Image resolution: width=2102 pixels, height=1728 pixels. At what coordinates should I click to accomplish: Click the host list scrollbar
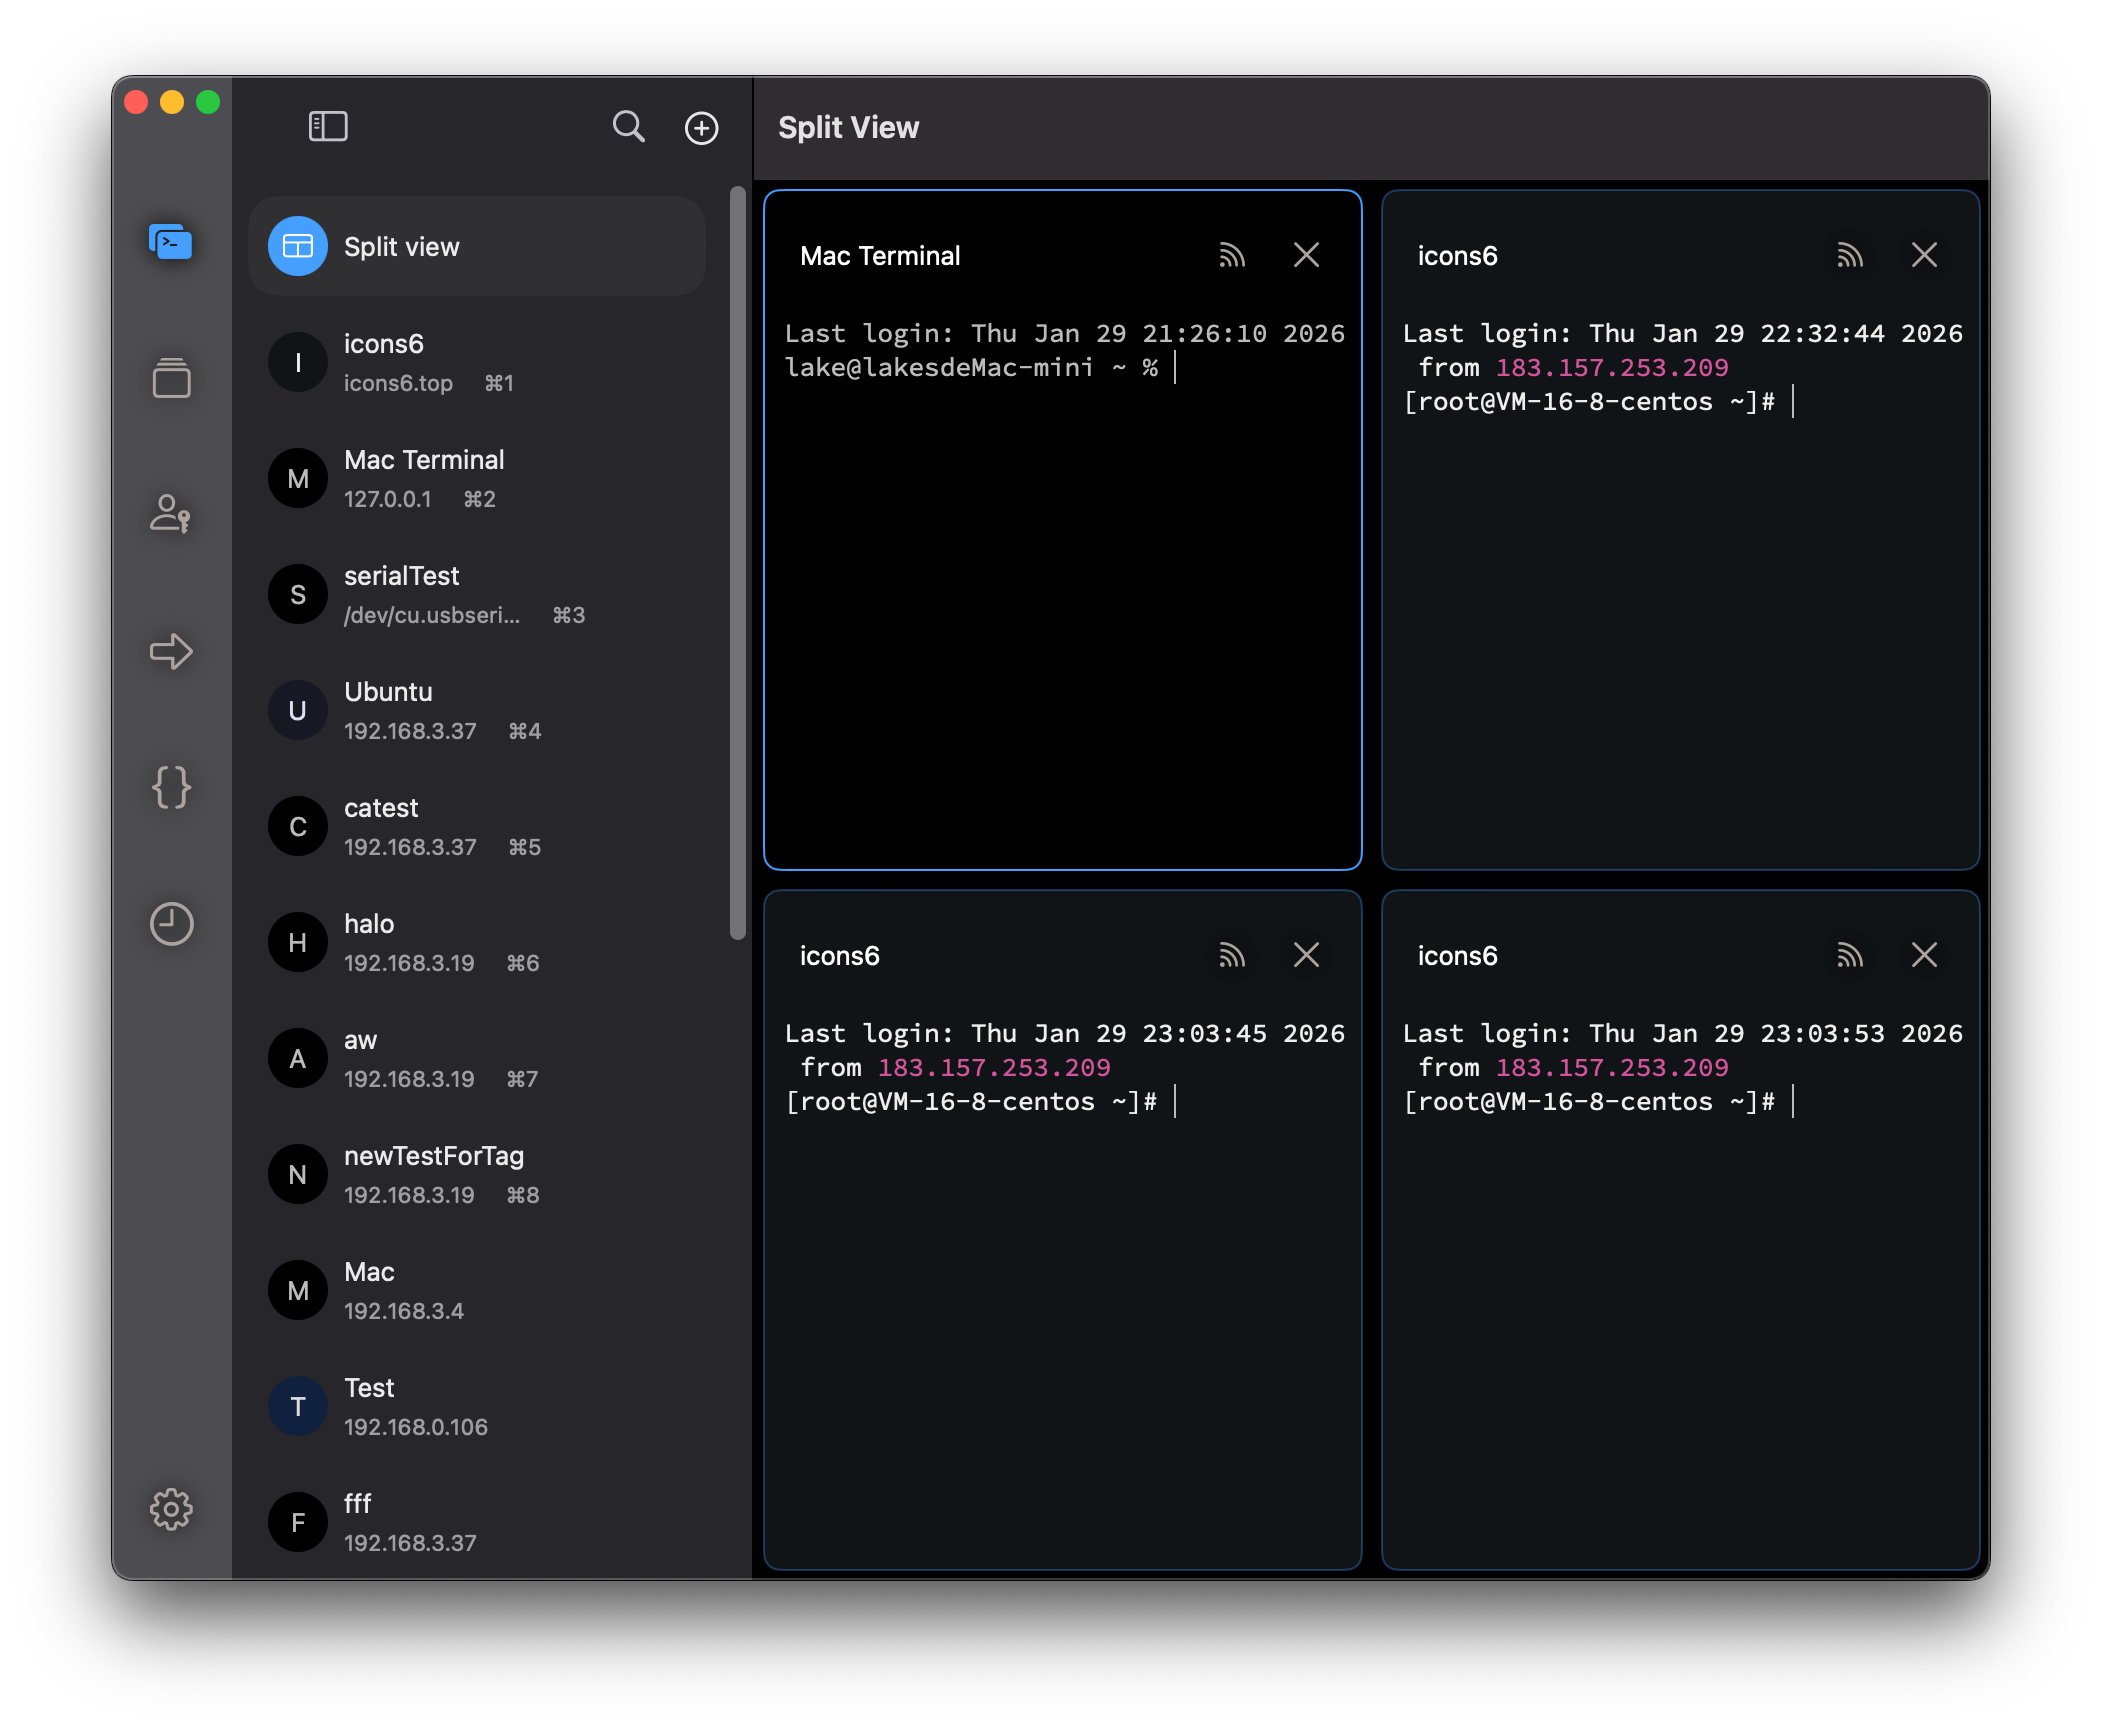[x=738, y=563]
